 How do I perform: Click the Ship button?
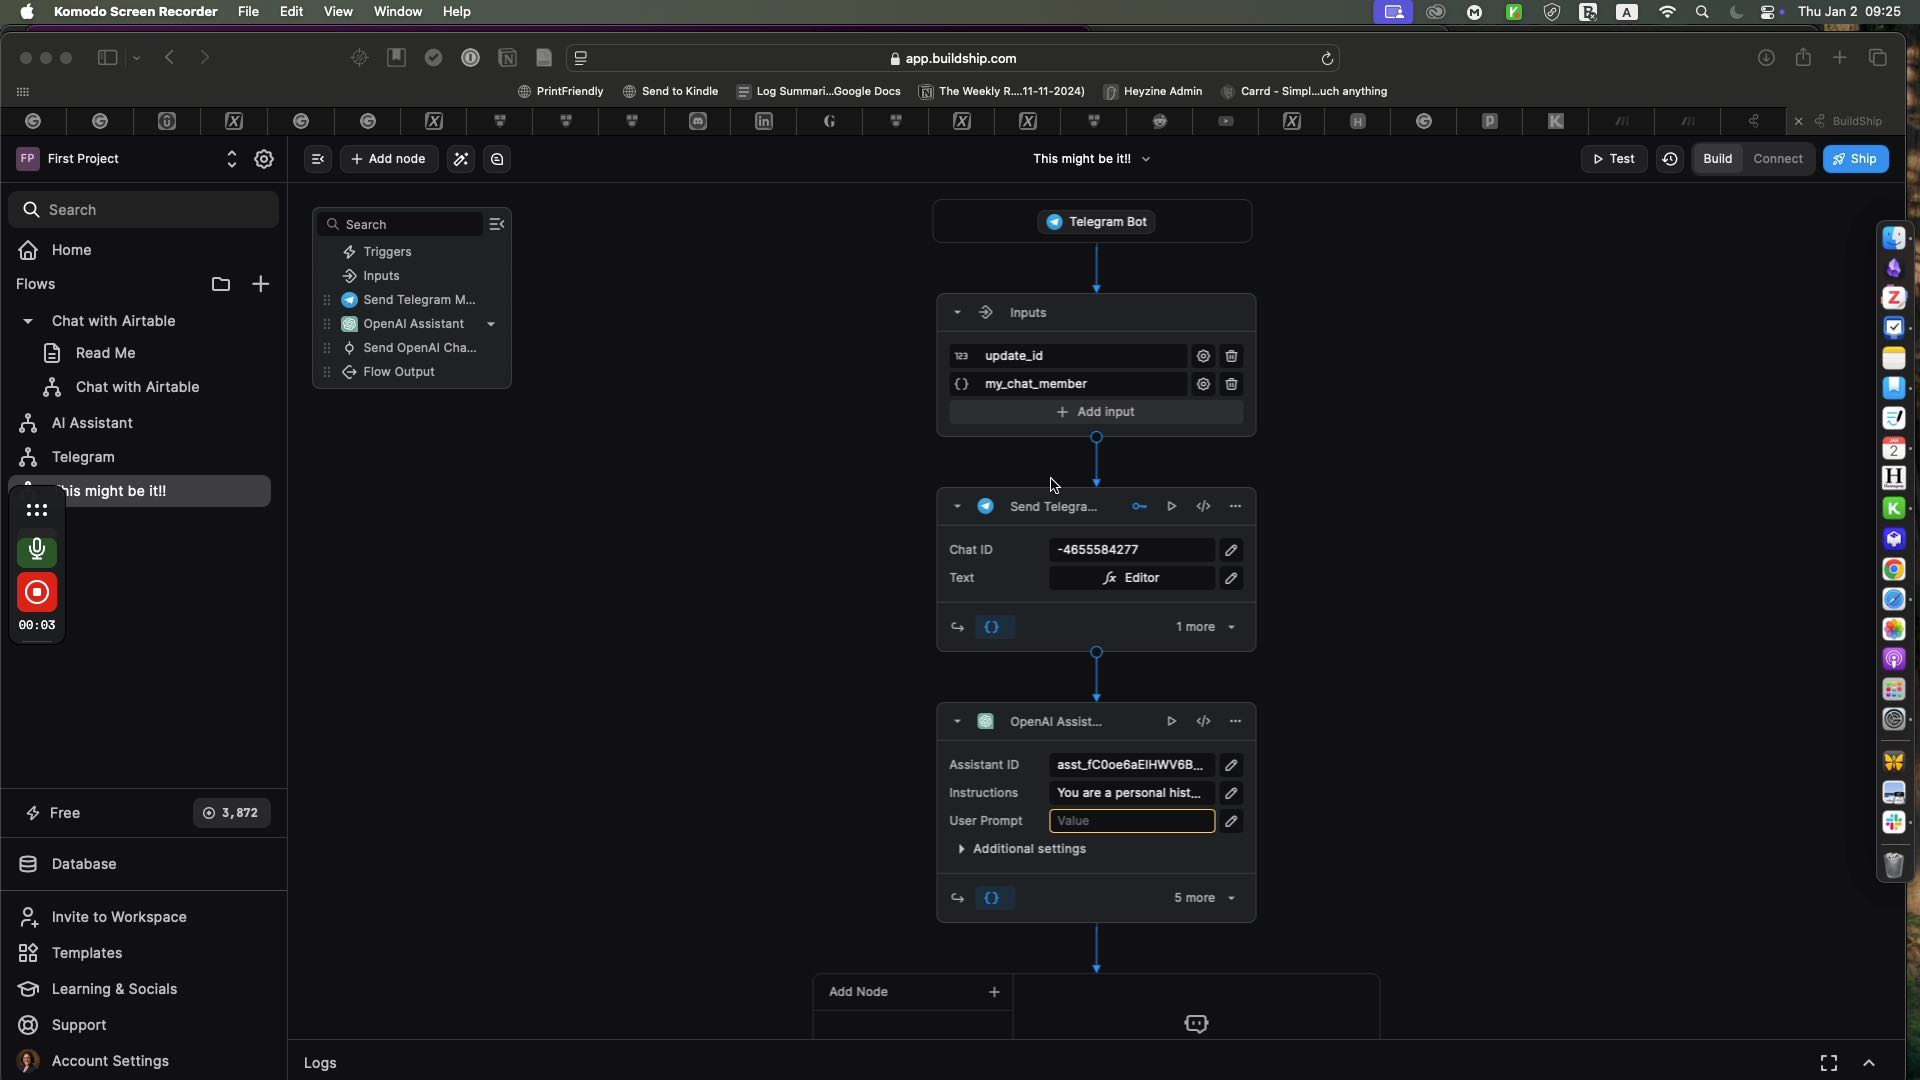(1856, 159)
